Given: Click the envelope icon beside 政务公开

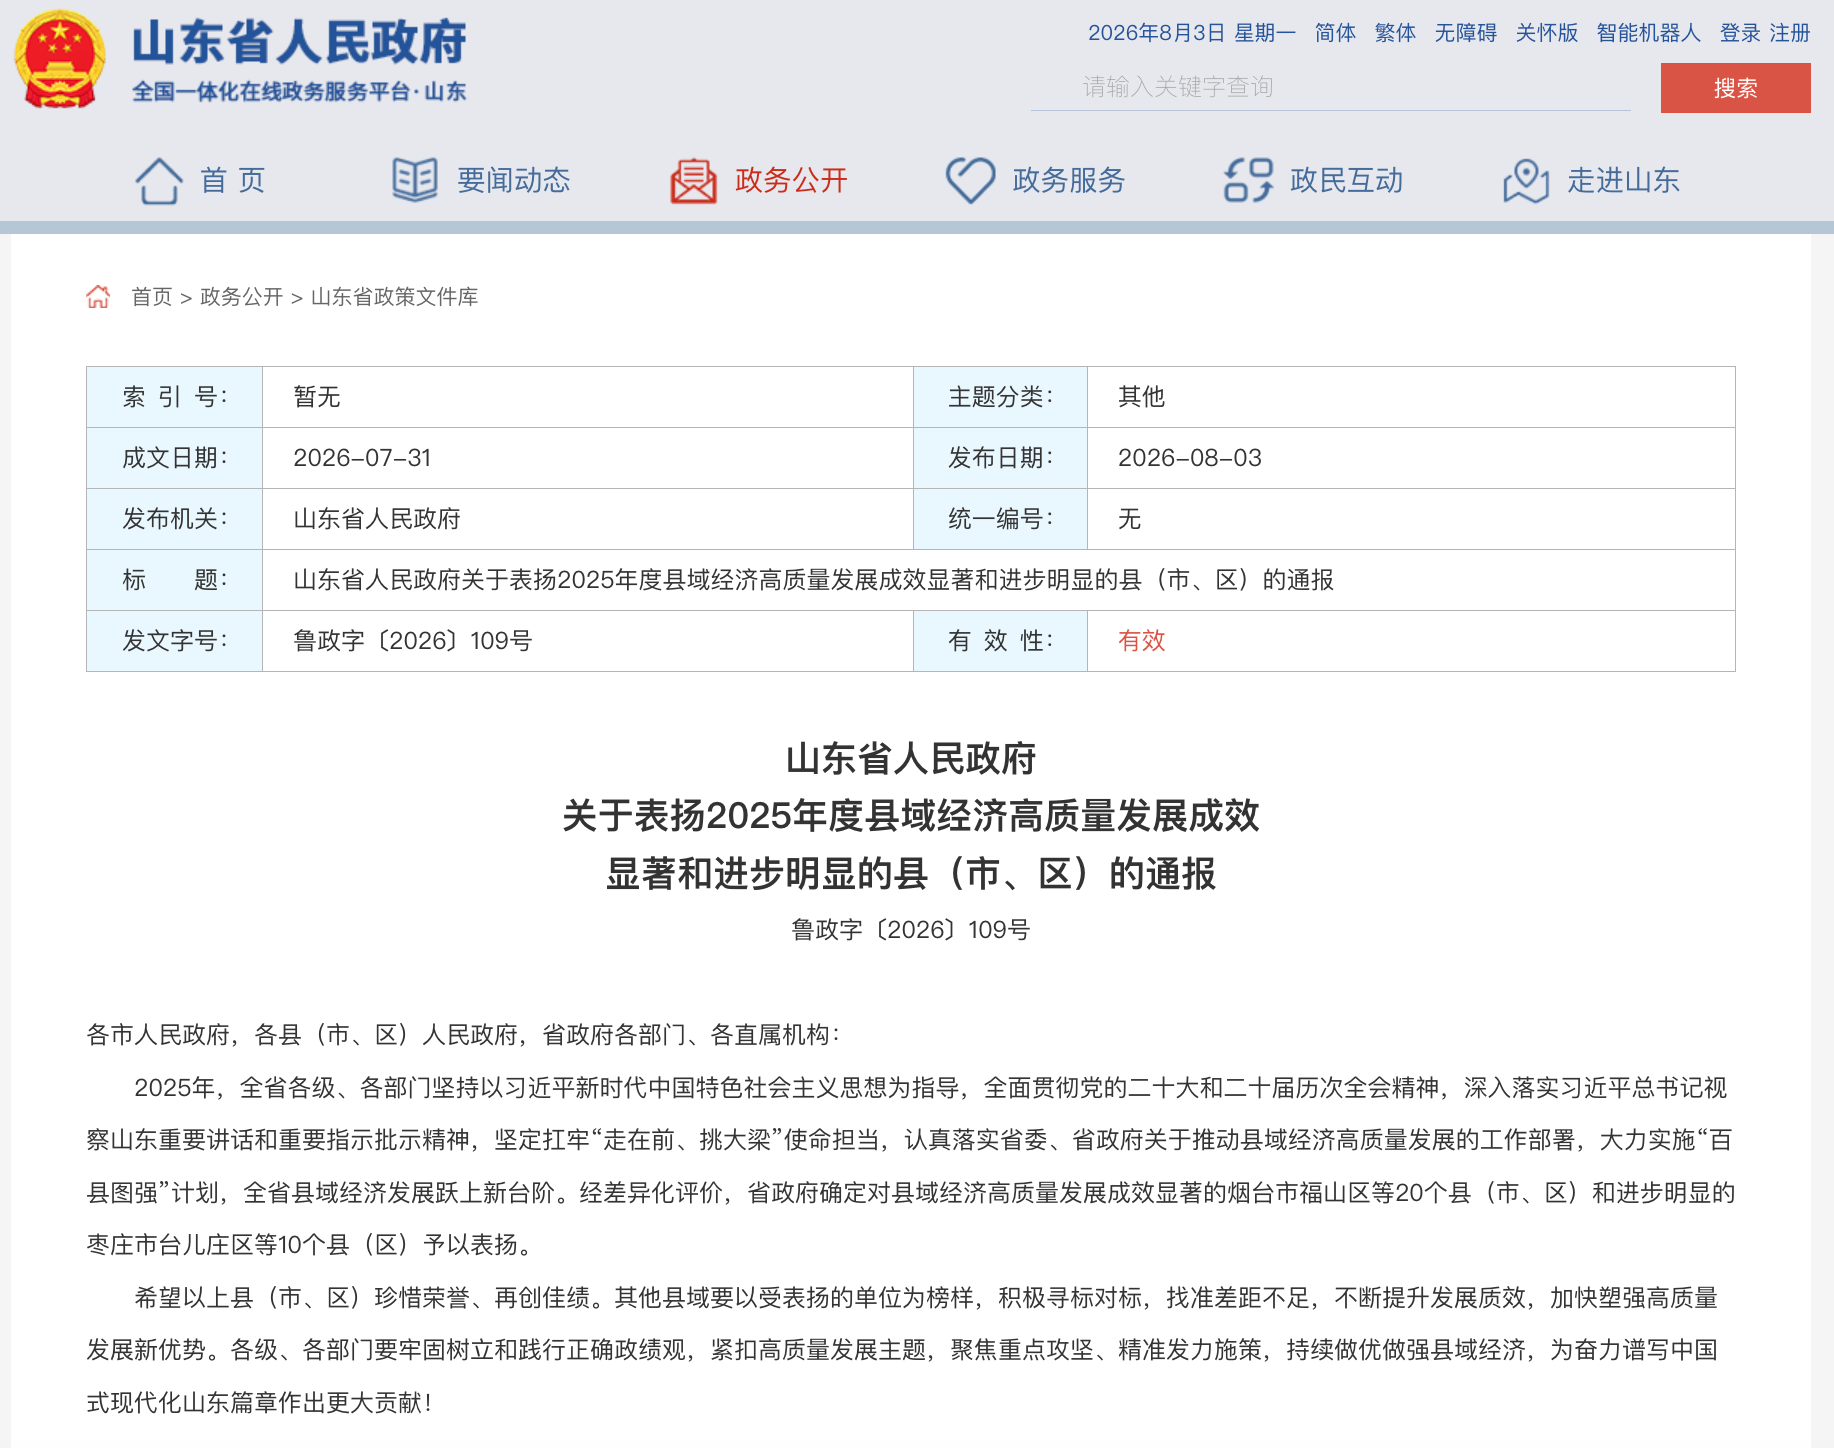Looking at the screenshot, I should (693, 180).
